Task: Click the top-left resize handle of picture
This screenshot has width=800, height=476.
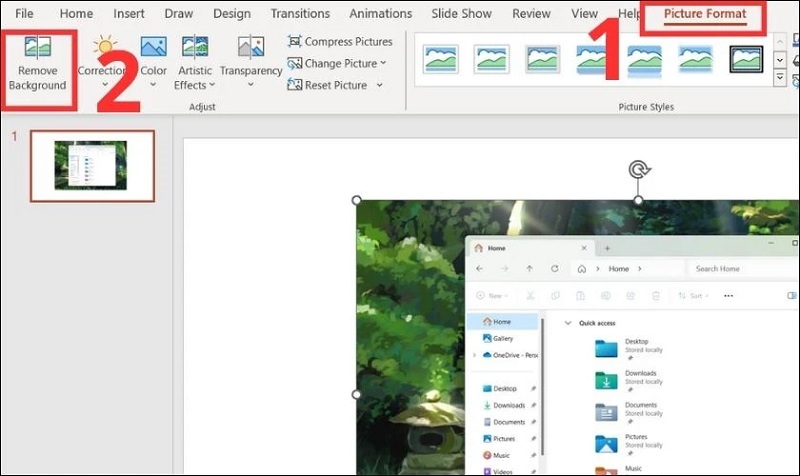Action: [357, 200]
